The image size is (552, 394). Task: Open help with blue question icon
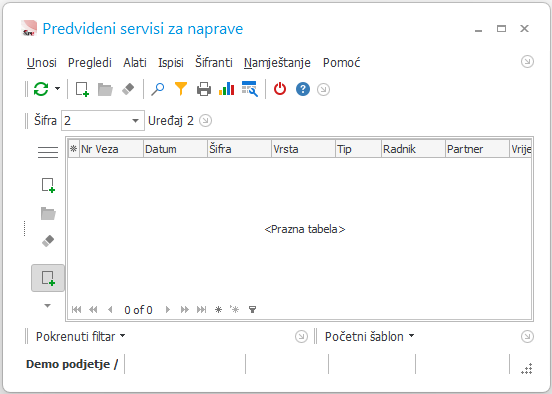[303, 89]
